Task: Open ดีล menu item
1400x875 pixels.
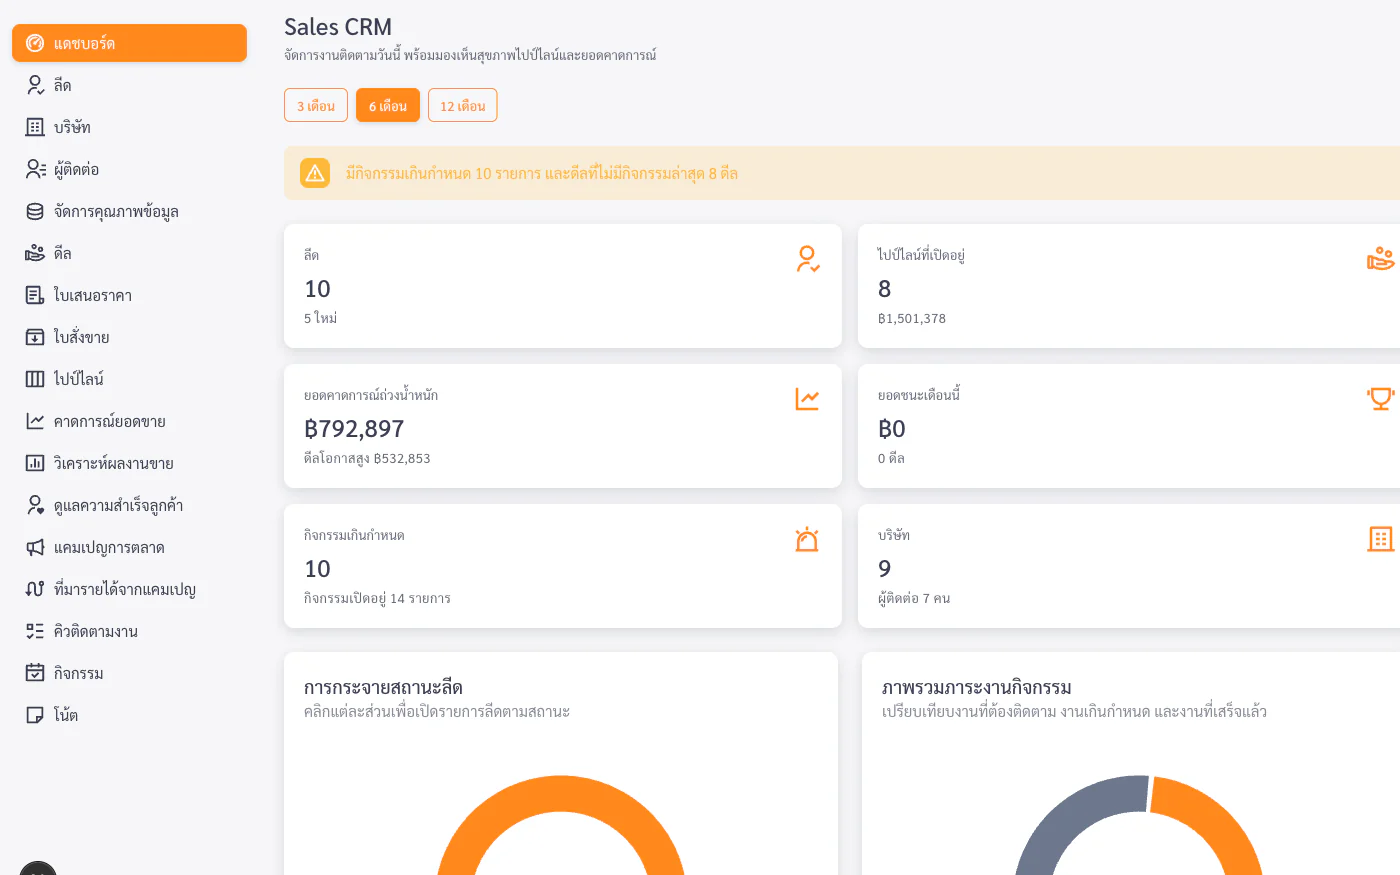Action: point(129,253)
